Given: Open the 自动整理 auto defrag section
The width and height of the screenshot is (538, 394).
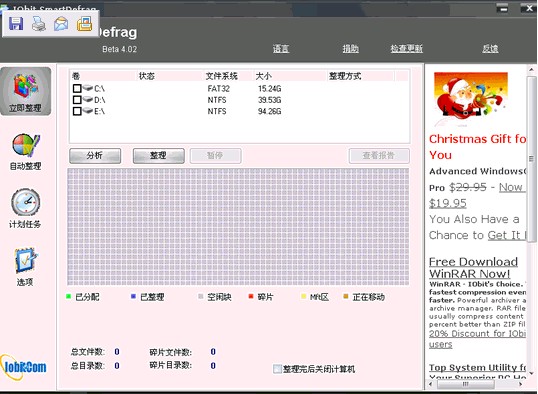Looking at the screenshot, I should pos(25,152).
